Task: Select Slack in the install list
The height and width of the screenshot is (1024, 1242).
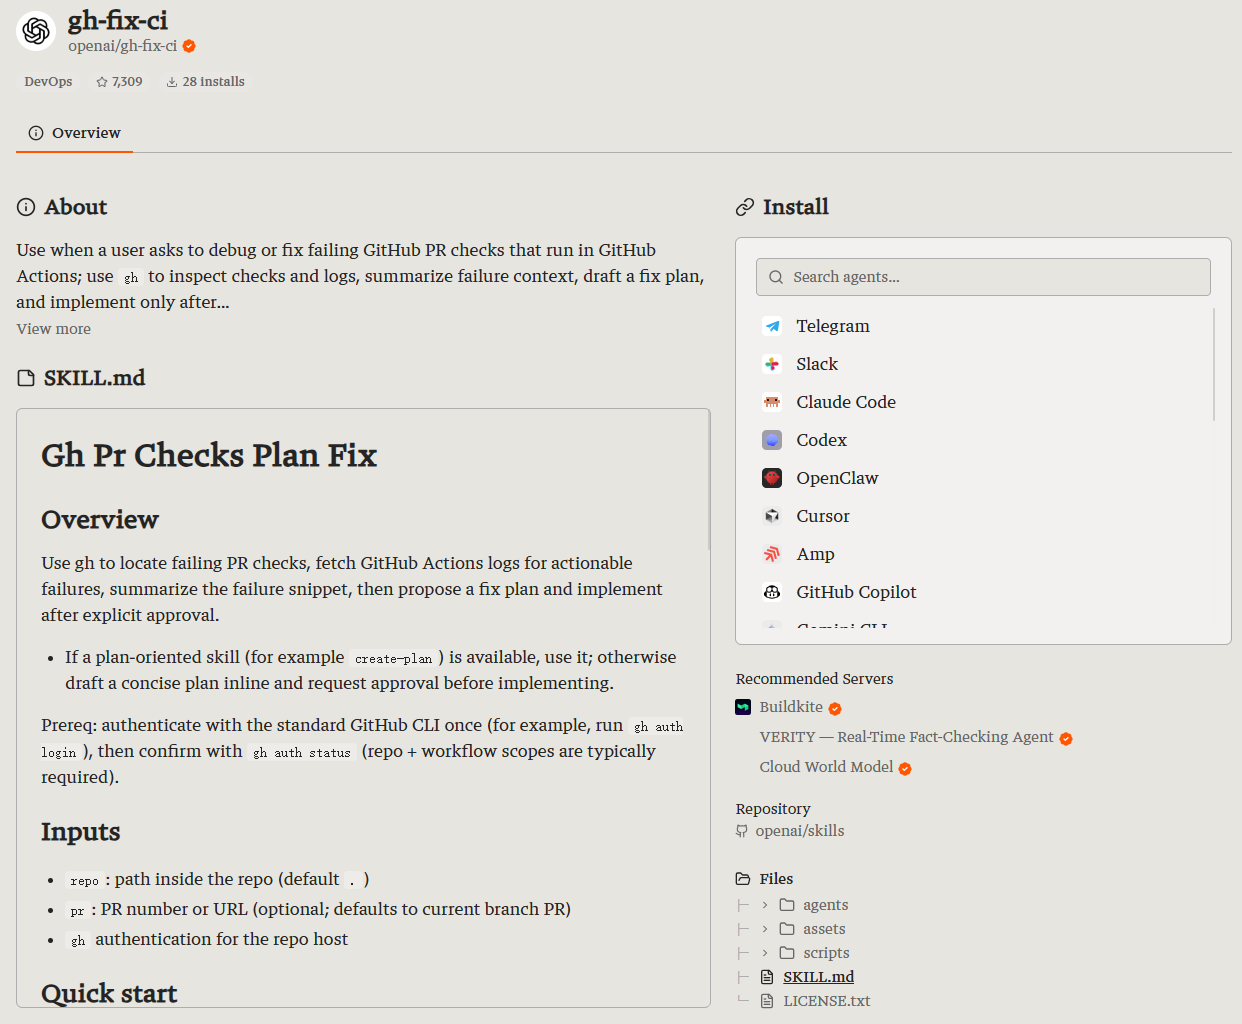Action: pyautogui.click(x=984, y=364)
